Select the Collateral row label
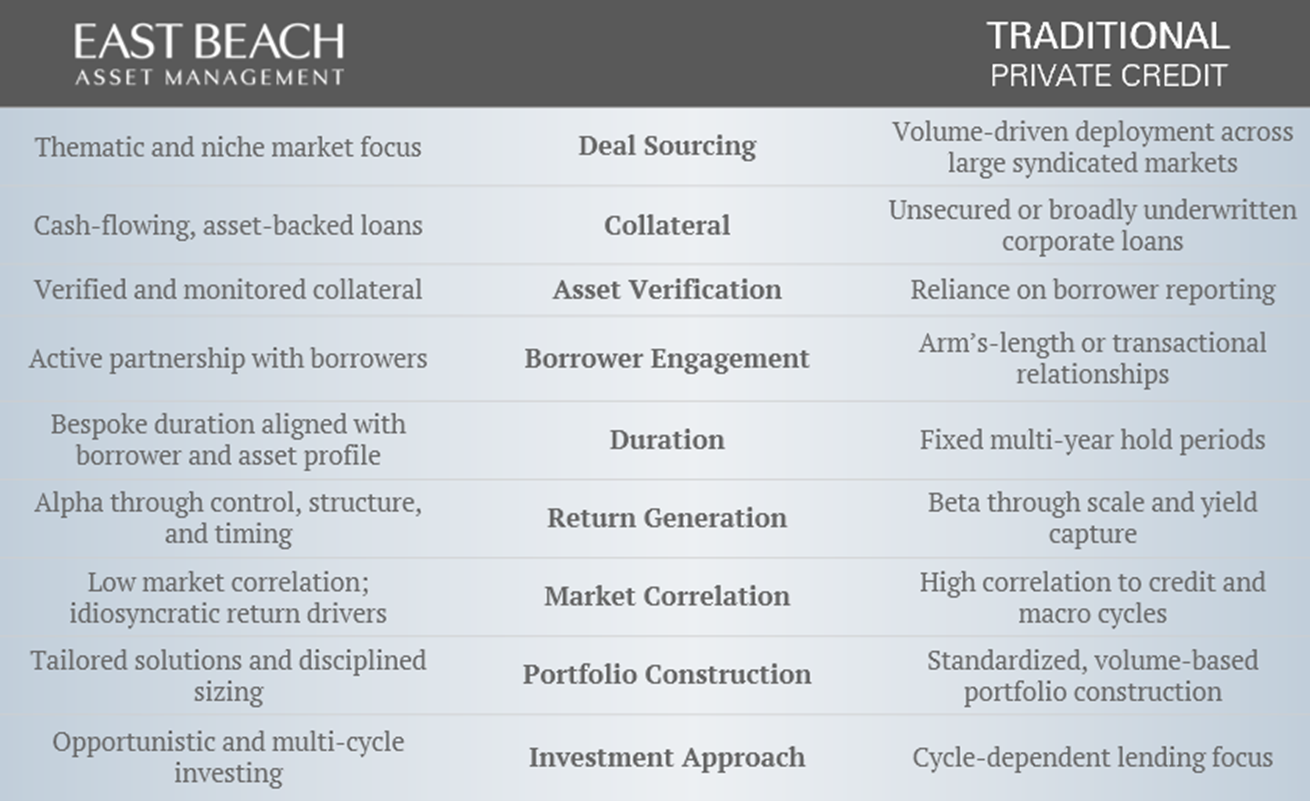1310x801 pixels. tap(667, 226)
